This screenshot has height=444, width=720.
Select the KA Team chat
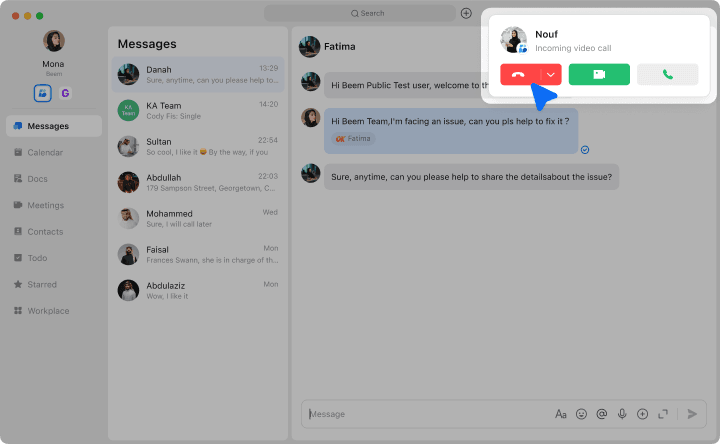(198, 110)
